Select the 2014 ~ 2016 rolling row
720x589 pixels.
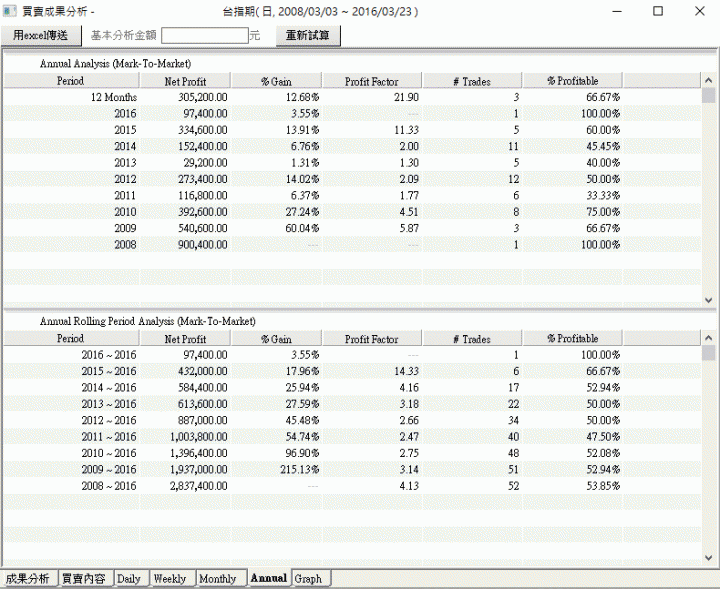(352, 387)
